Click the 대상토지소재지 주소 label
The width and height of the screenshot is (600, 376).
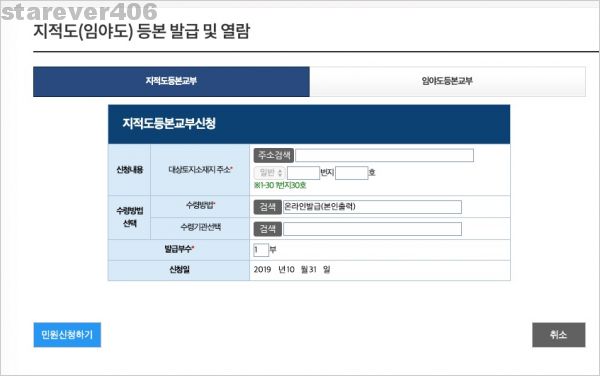(201, 169)
